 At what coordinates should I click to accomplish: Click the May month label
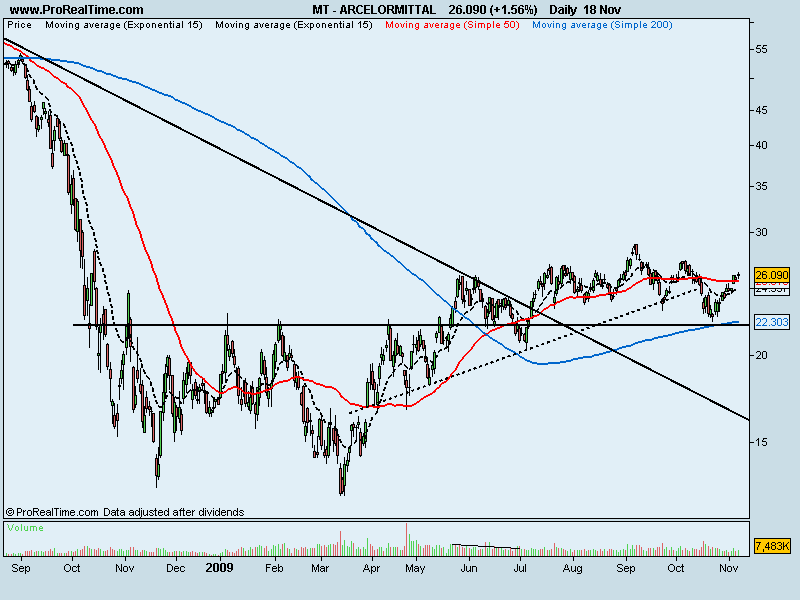tap(415, 568)
